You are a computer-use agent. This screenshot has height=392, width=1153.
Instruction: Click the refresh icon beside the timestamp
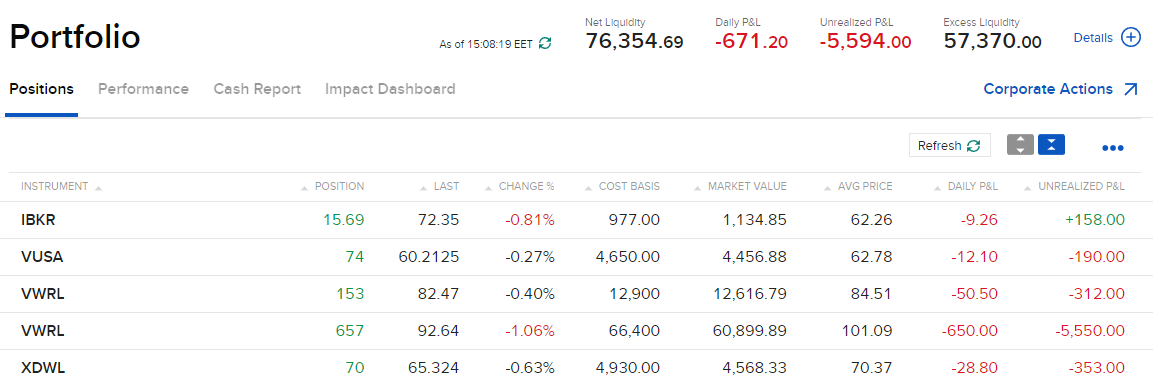pyautogui.click(x=545, y=43)
